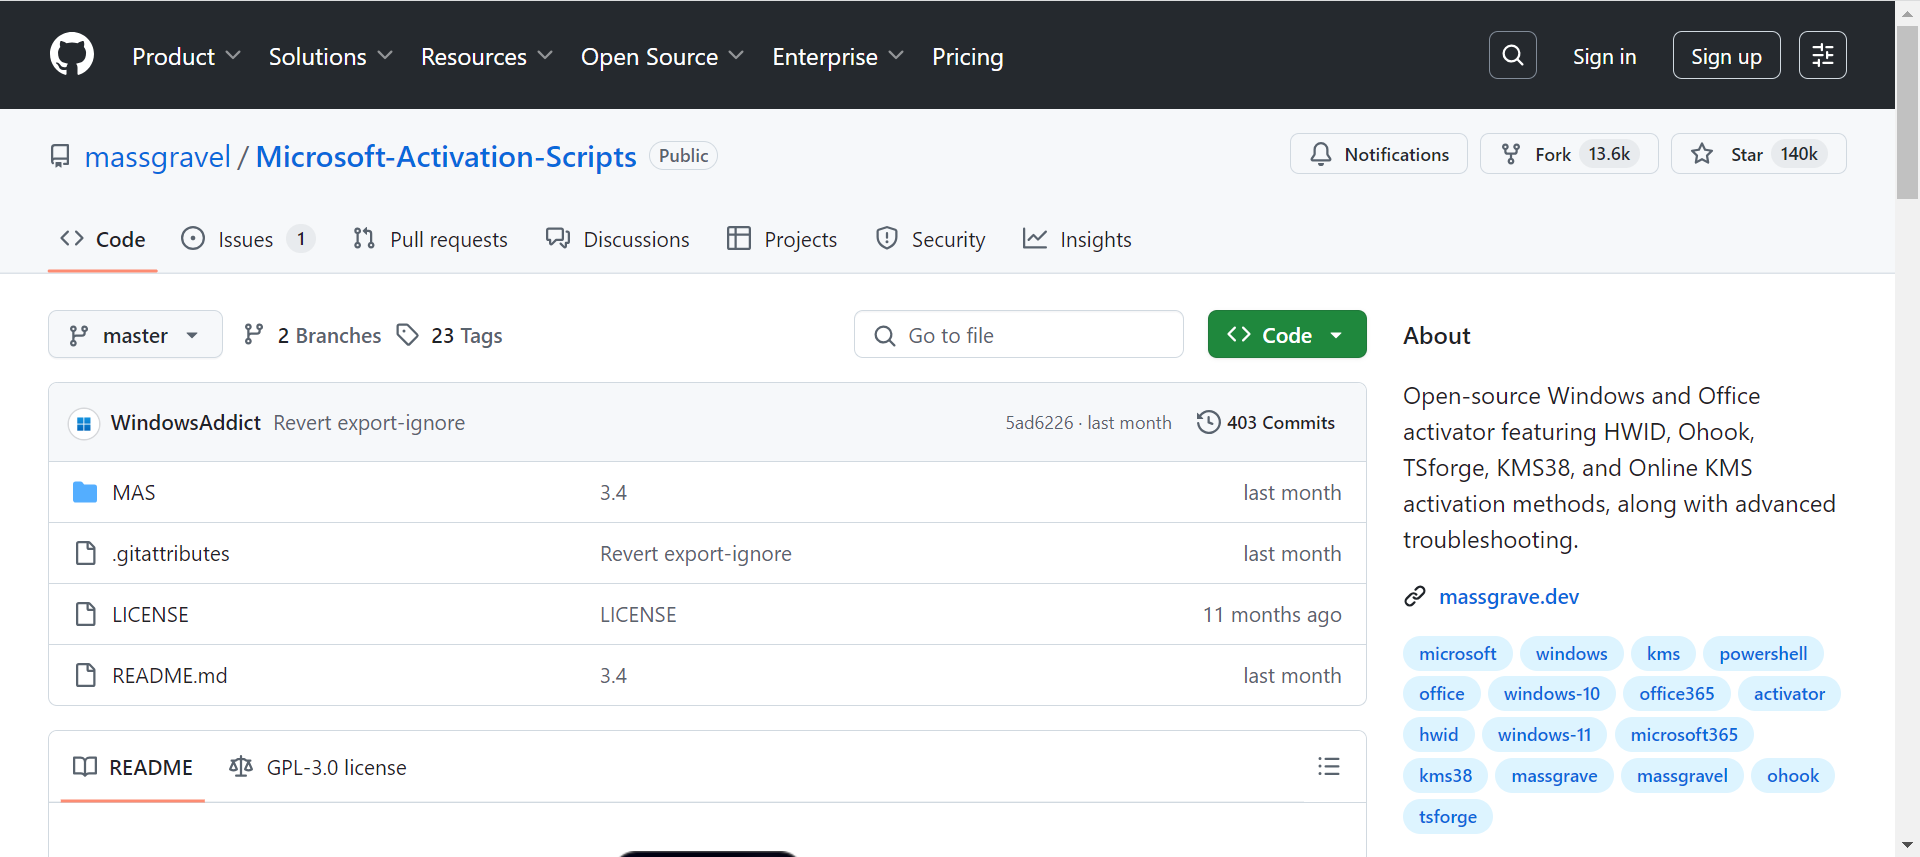The width and height of the screenshot is (1920, 857).
Task: Click the branches icon next to 2 Branches
Action: 254,335
